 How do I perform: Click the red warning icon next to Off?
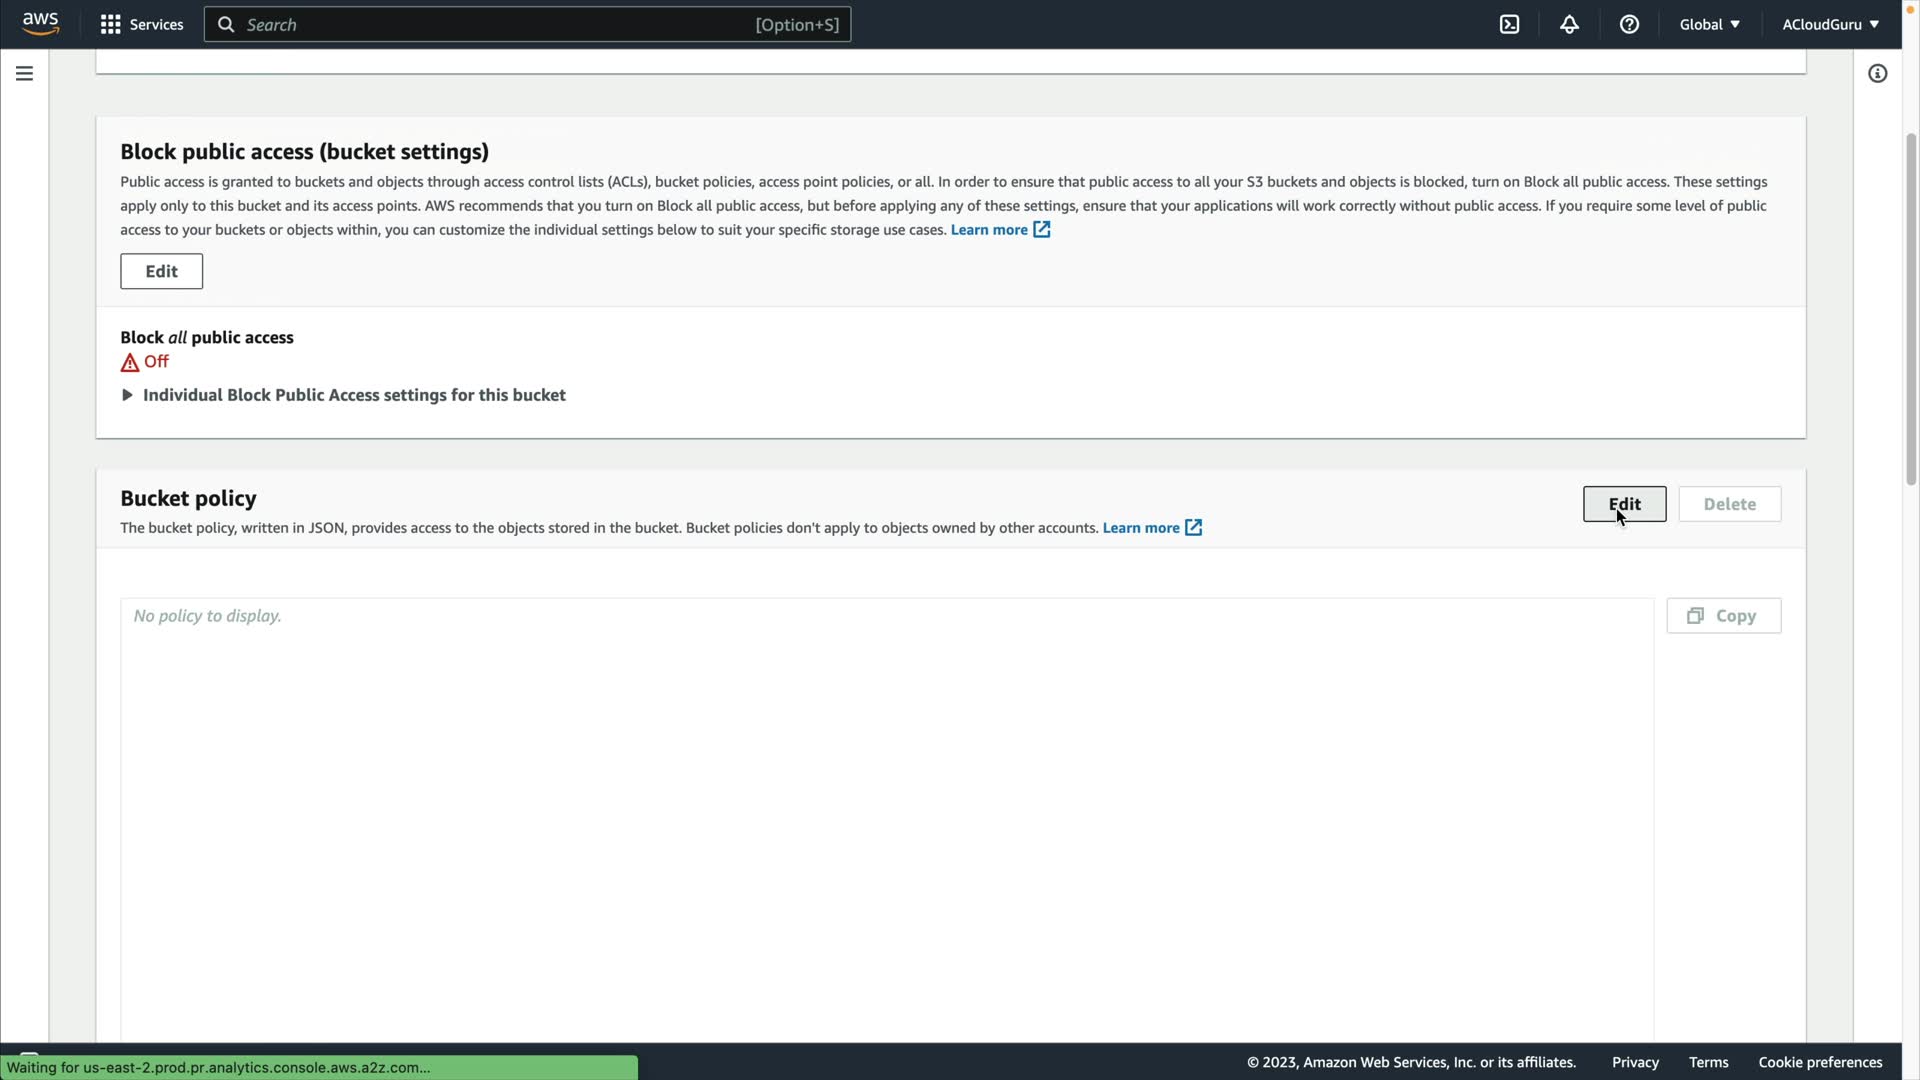pyautogui.click(x=130, y=363)
